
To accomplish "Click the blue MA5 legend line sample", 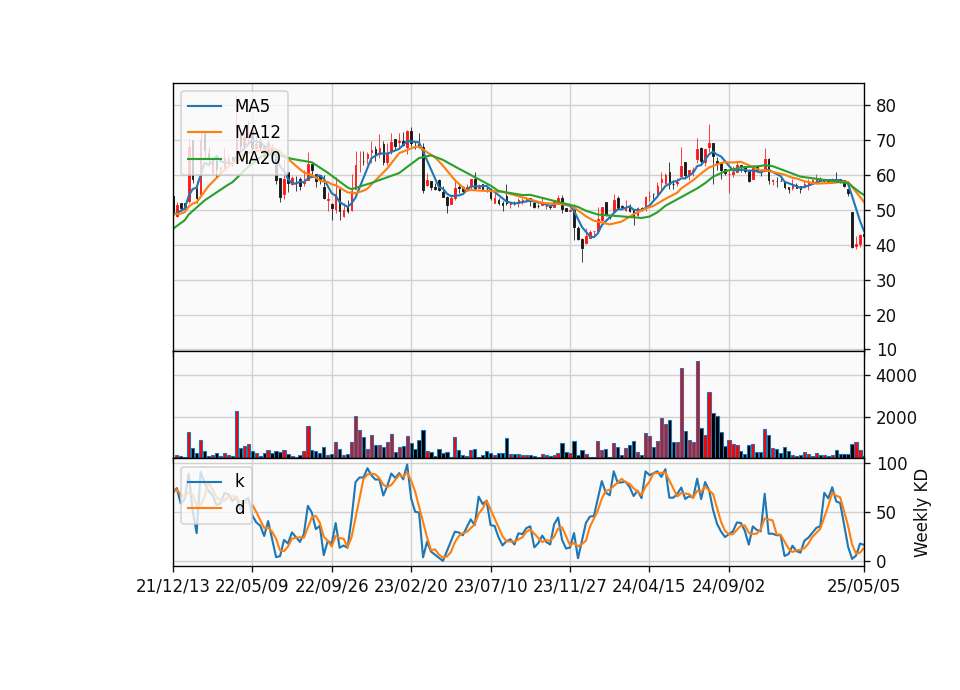I will (204, 106).
